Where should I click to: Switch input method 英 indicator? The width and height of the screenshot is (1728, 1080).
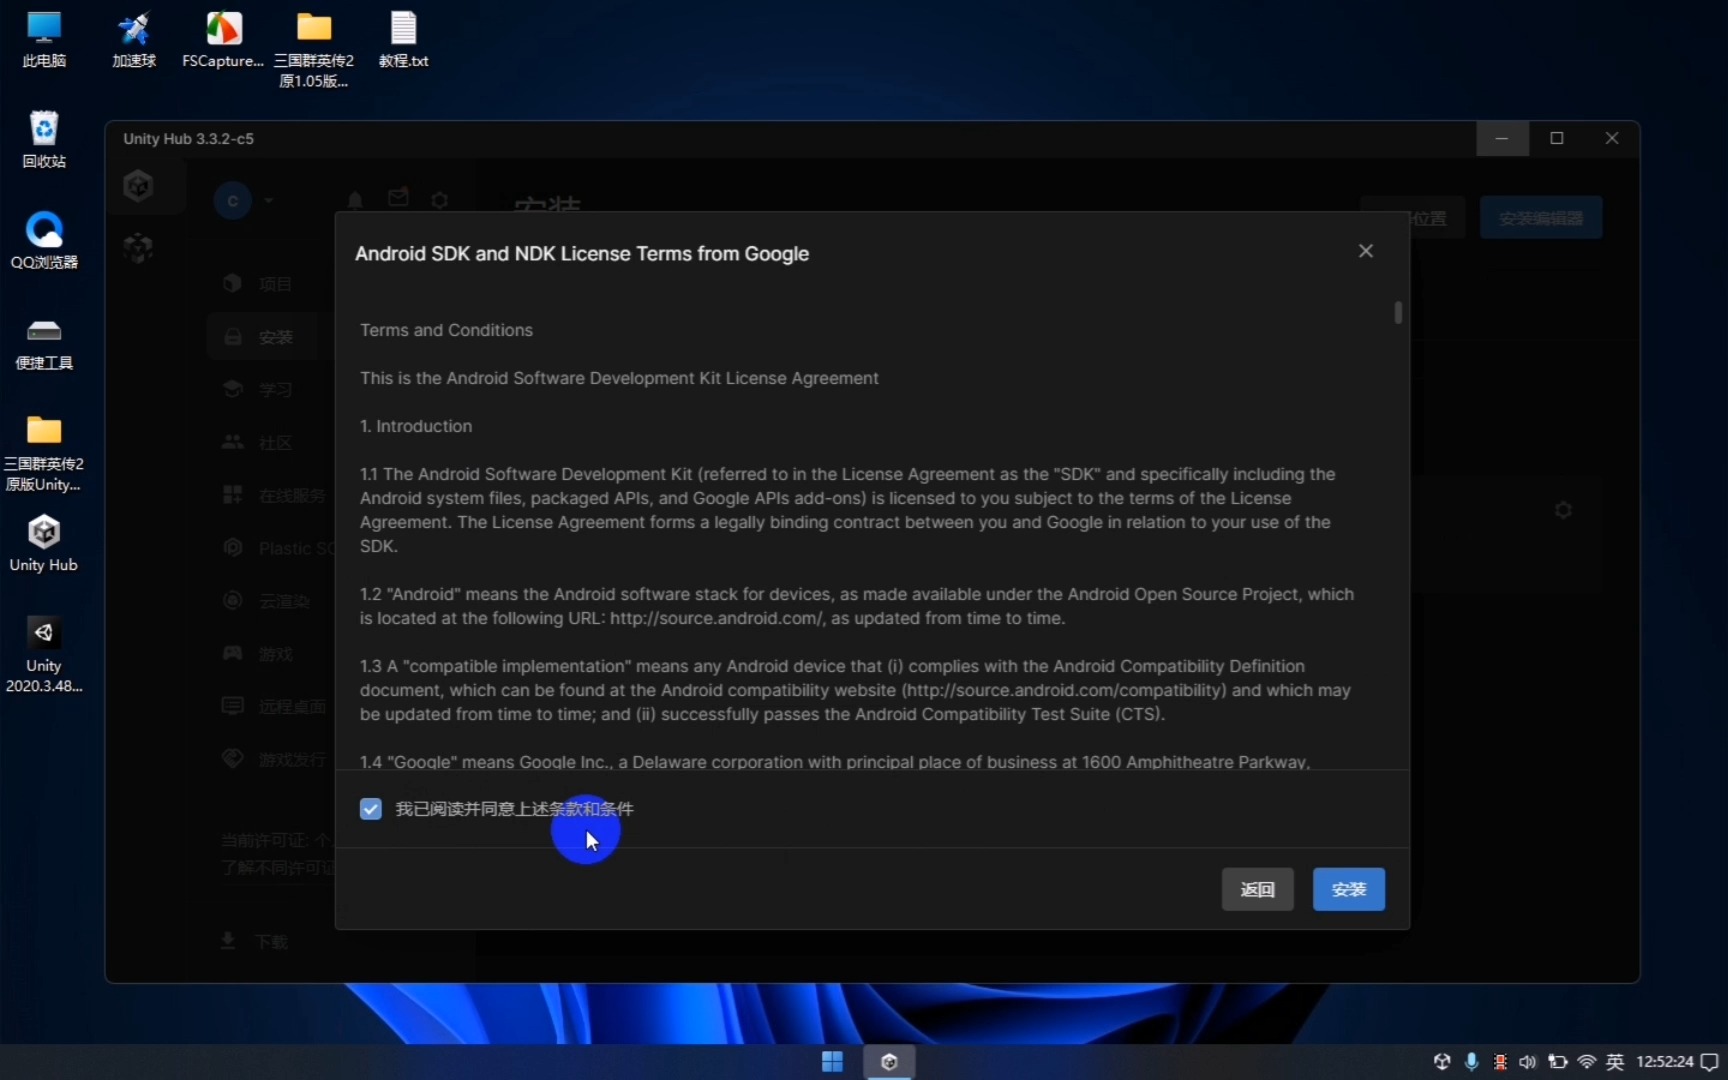tap(1615, 1062)
